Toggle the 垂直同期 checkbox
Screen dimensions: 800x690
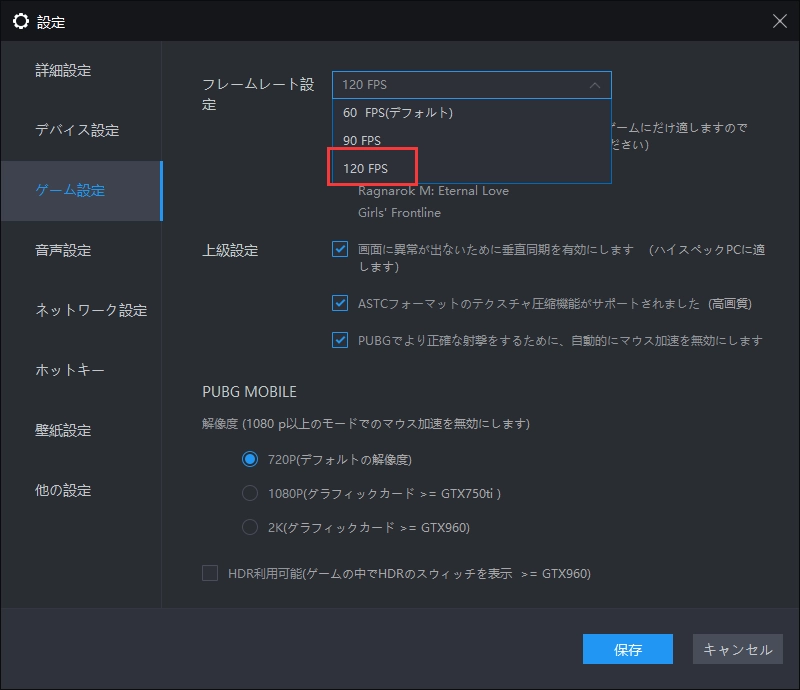tap(340, 250)
